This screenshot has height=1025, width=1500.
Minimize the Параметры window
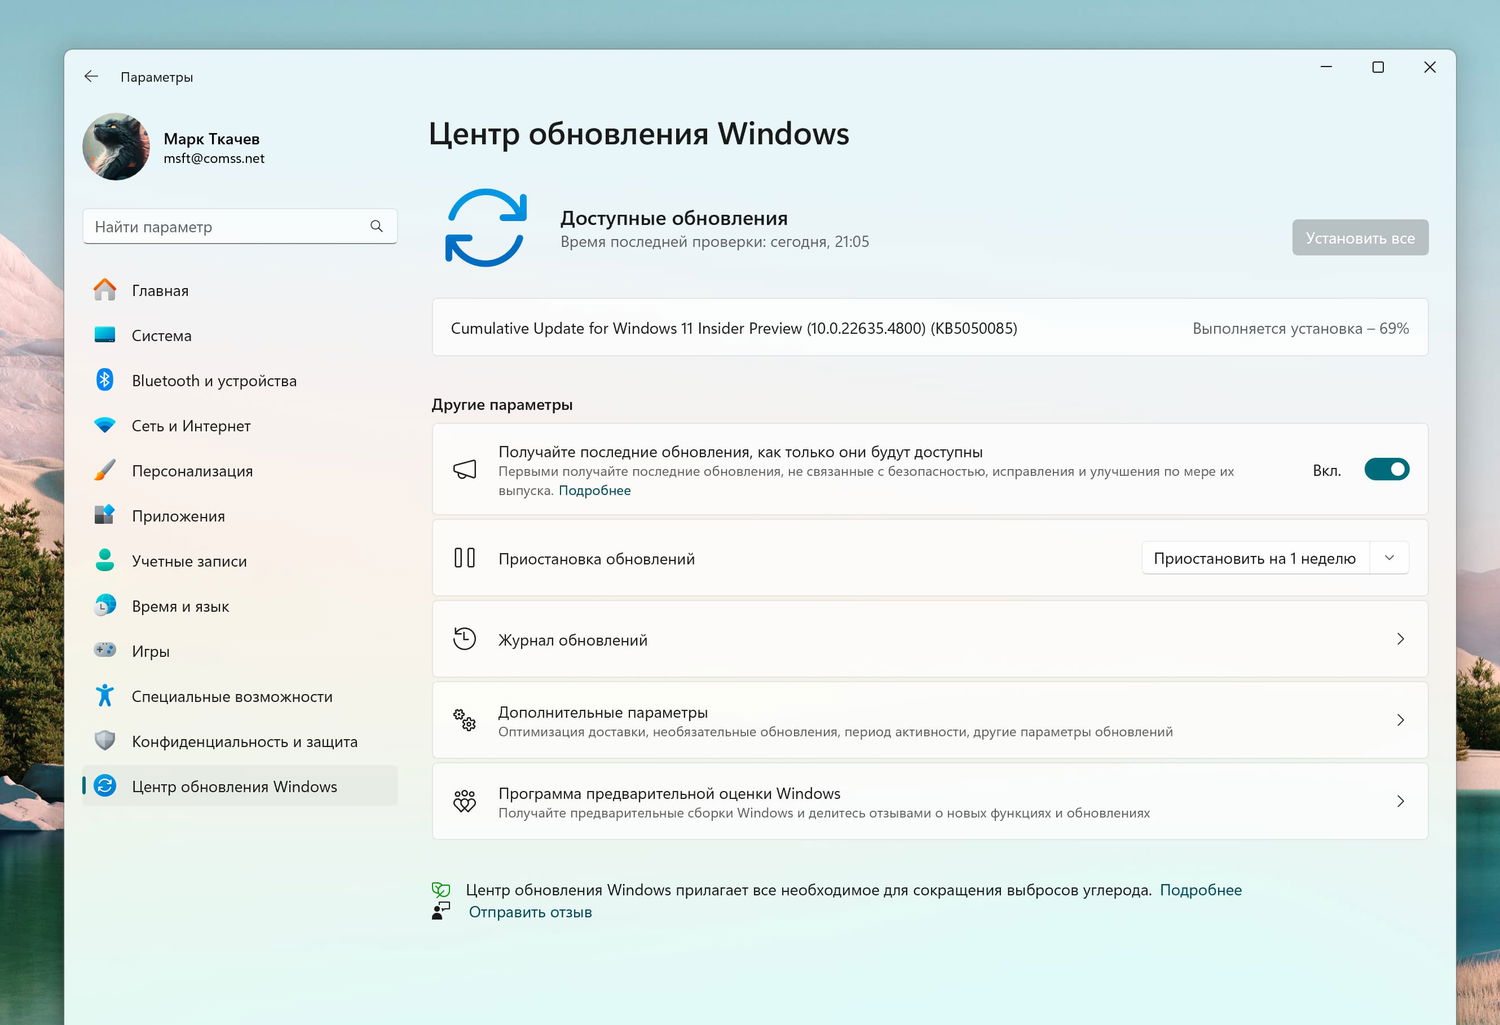1326,67
